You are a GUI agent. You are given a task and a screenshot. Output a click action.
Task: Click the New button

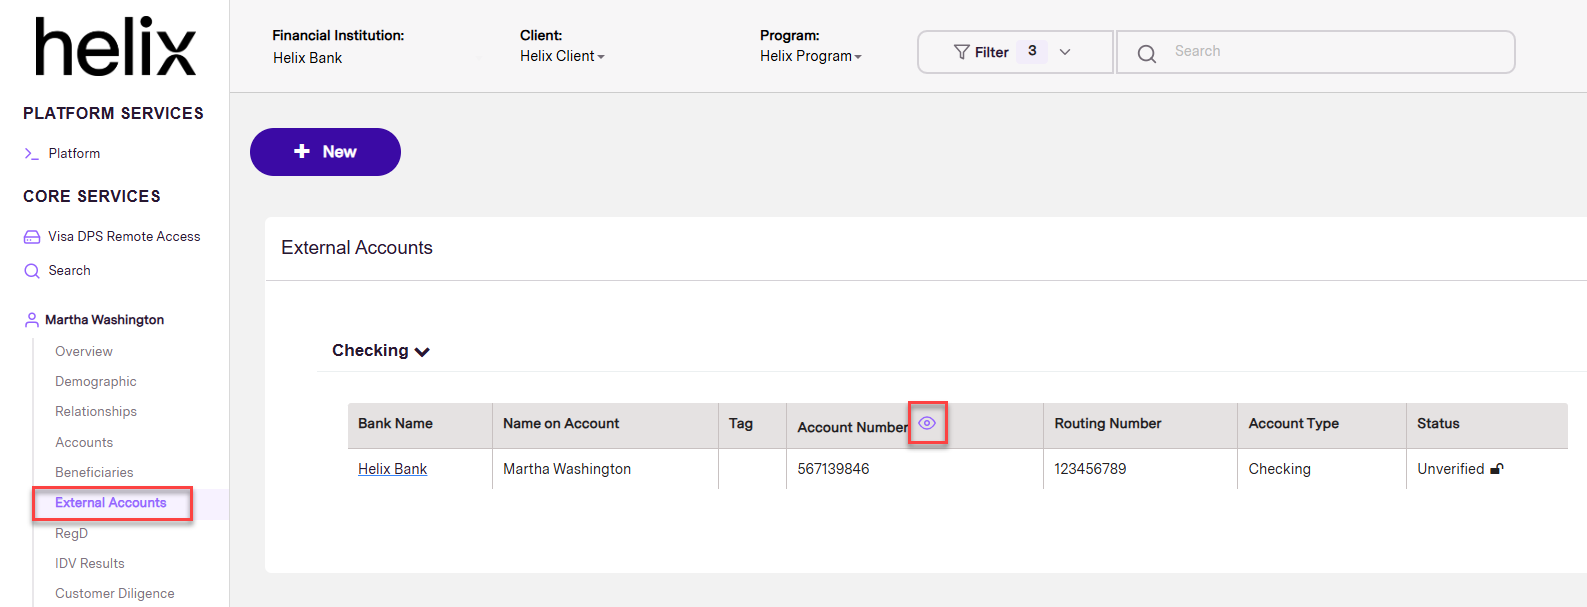pos(325,152)
